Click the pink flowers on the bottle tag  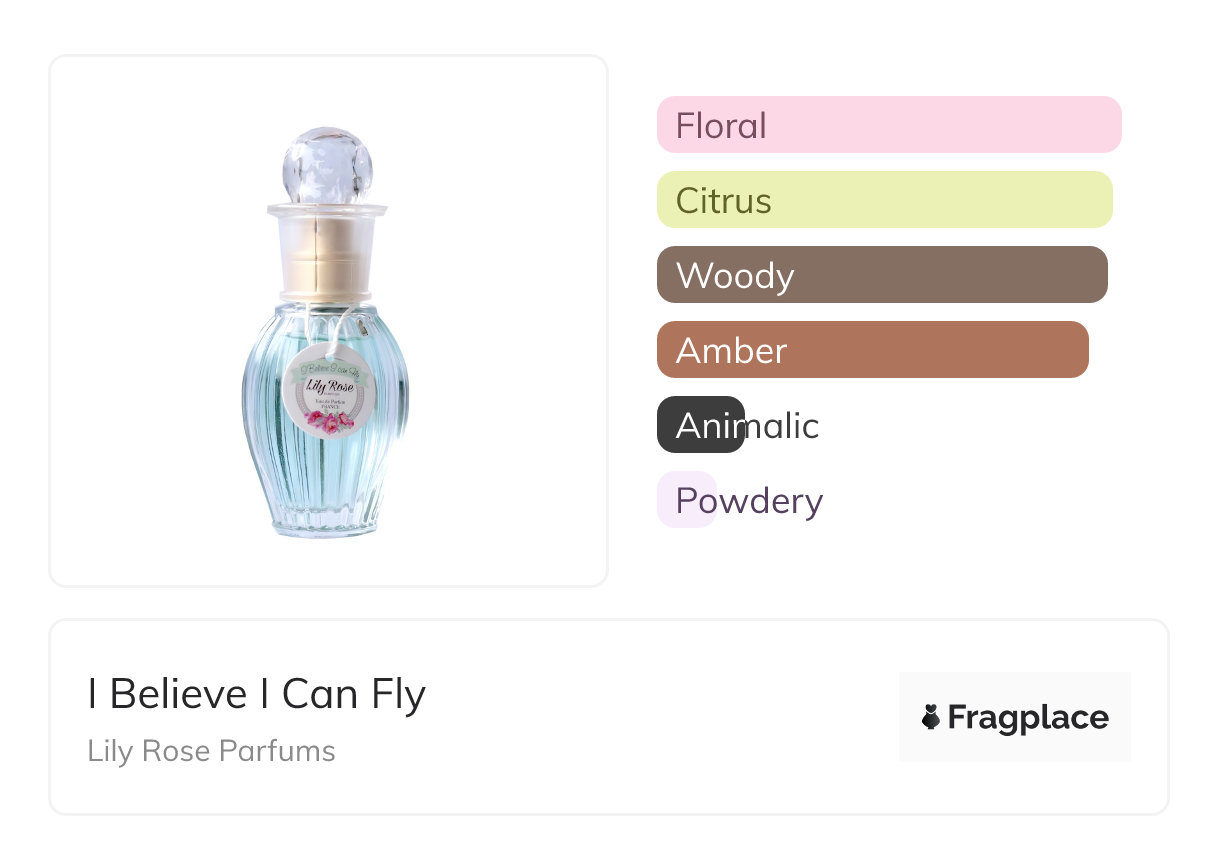(327, 422)
